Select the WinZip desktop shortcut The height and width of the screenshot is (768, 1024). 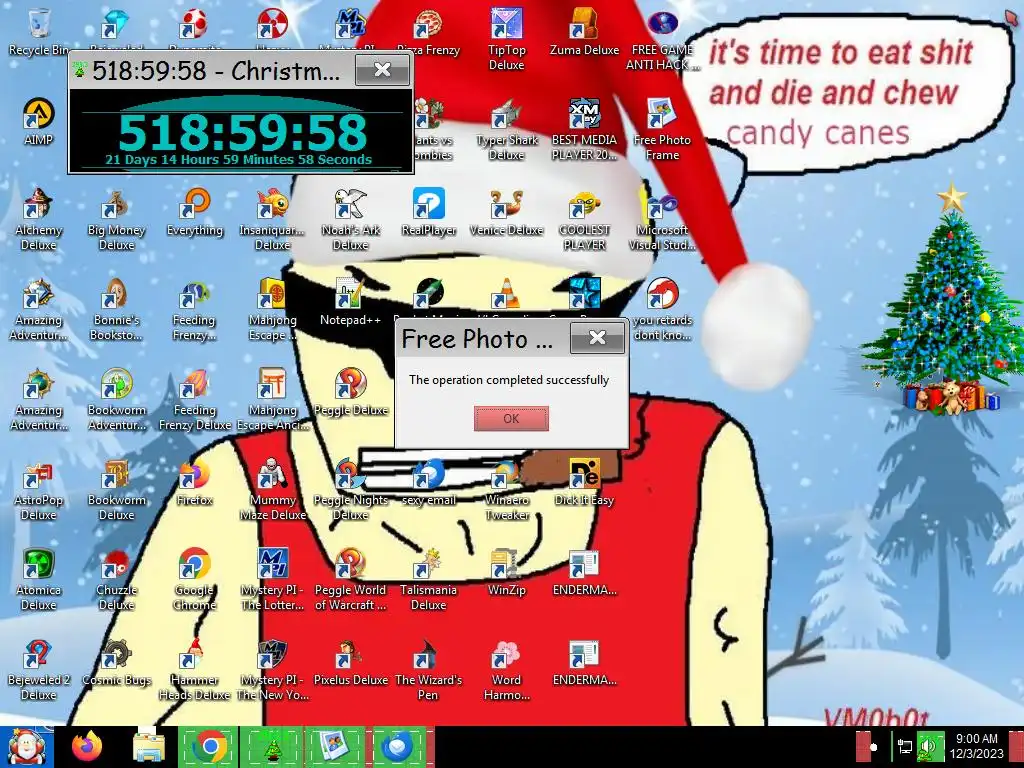pyautogui.click(x=507, y=573)
